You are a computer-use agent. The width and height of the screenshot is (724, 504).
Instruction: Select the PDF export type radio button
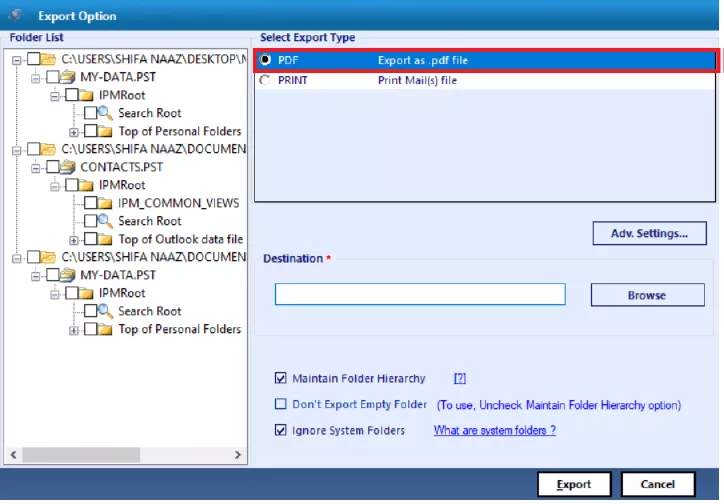(x=264, y=61)
